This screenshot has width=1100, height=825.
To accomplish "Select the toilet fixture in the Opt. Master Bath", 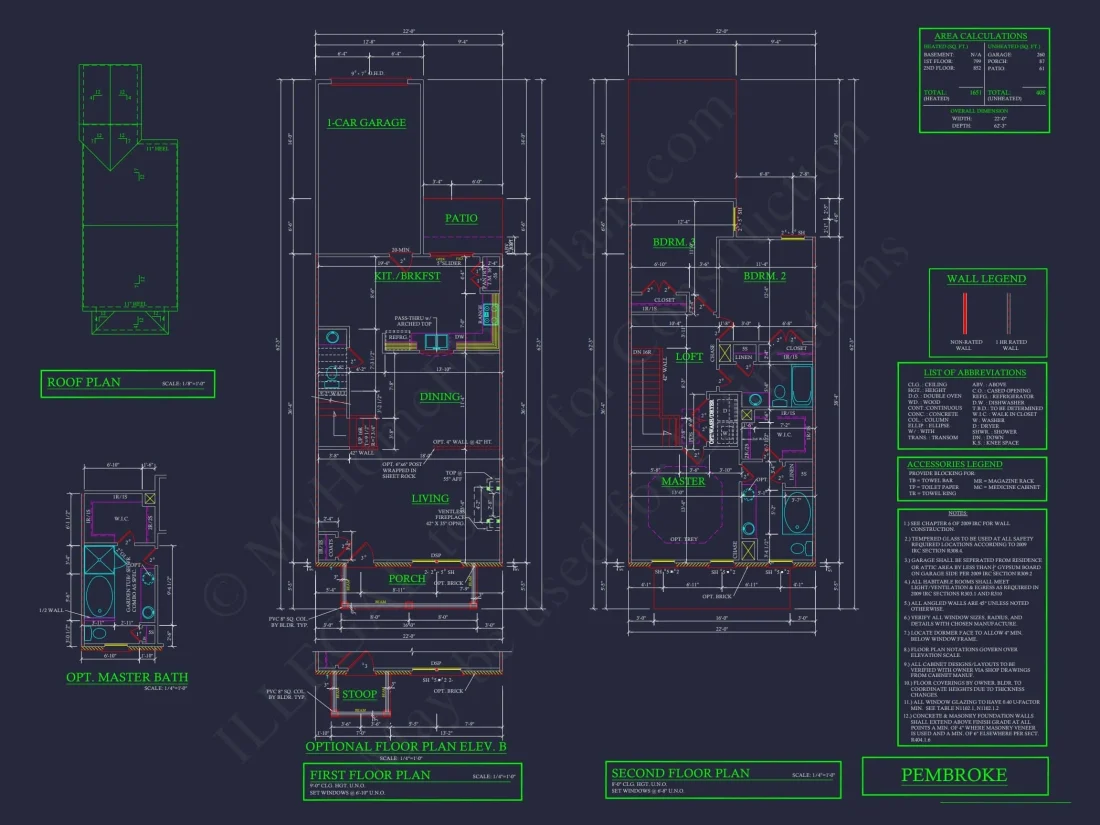I will pyautogui.click(x=100, y=633).
